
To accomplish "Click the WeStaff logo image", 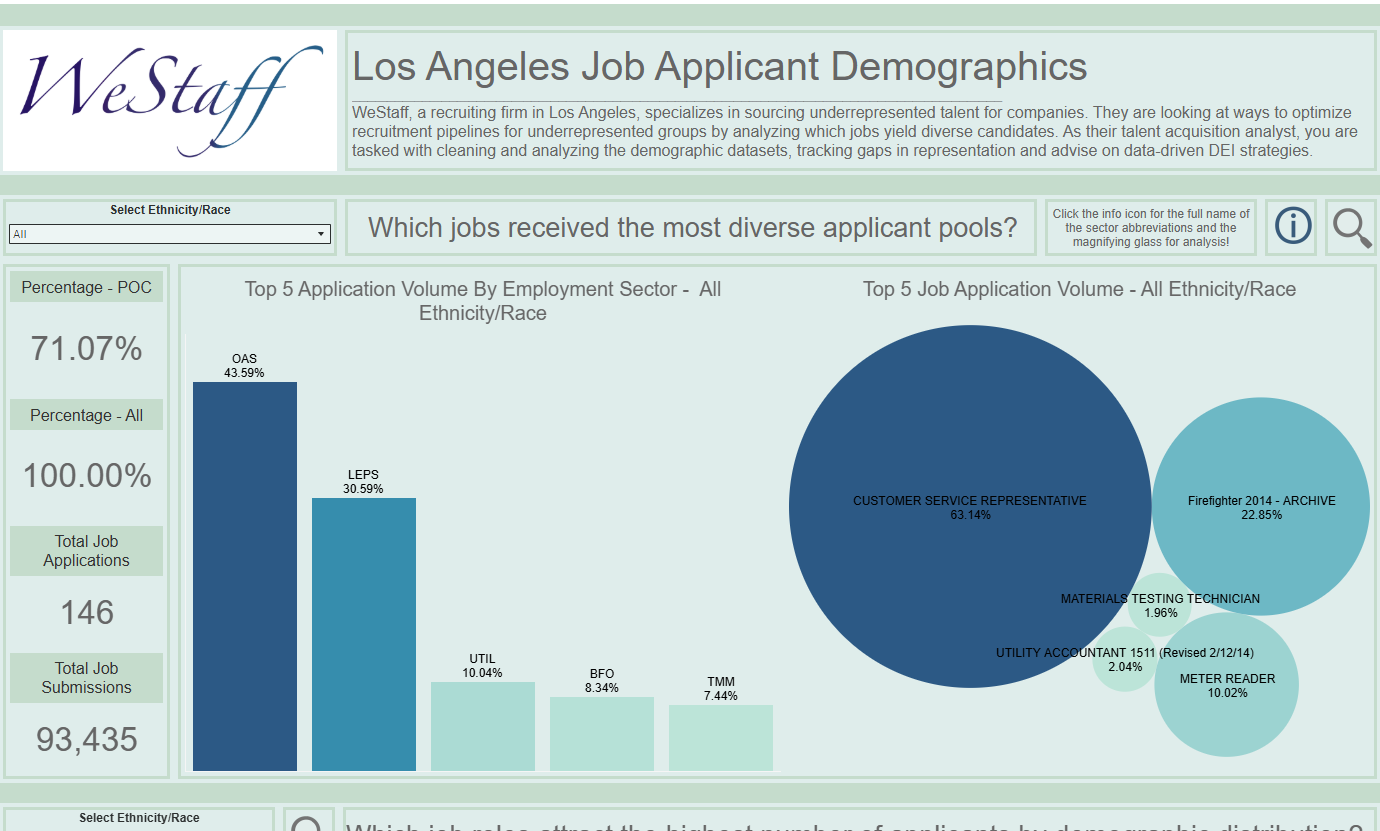I will click(x=171, y=100).
